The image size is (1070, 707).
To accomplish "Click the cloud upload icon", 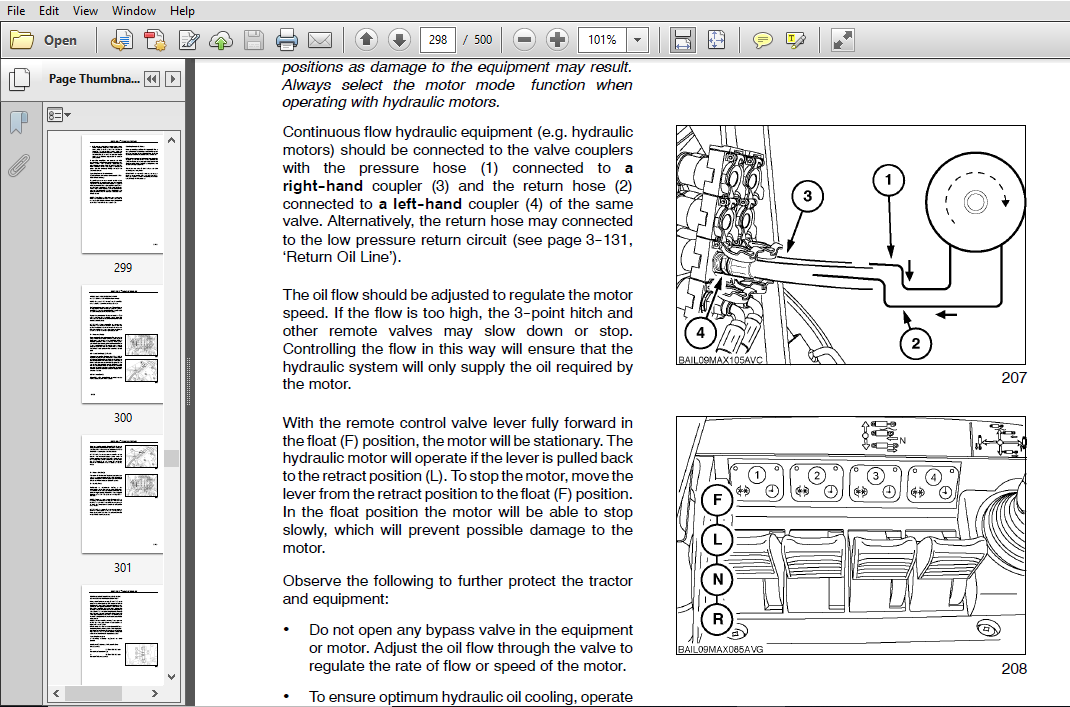I will coord(220,40).
